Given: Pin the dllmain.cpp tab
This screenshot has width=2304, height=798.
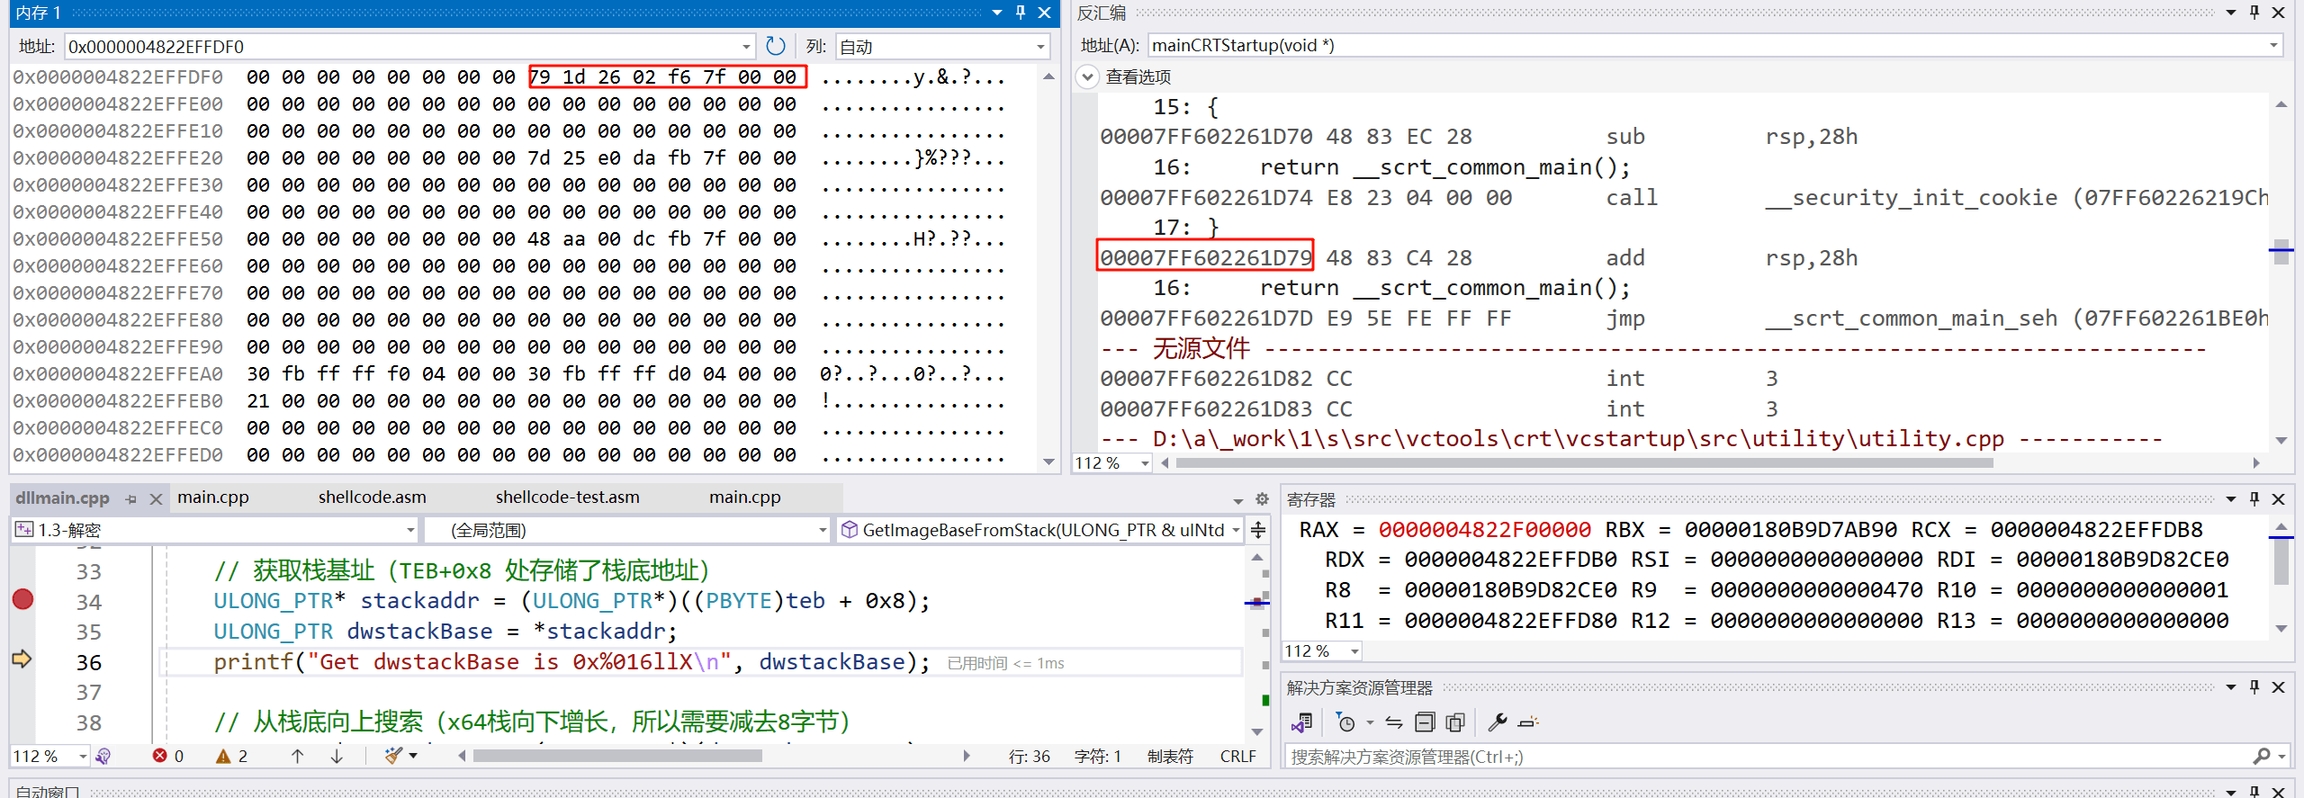Looking at the screenshot, I should coord(131,498).
